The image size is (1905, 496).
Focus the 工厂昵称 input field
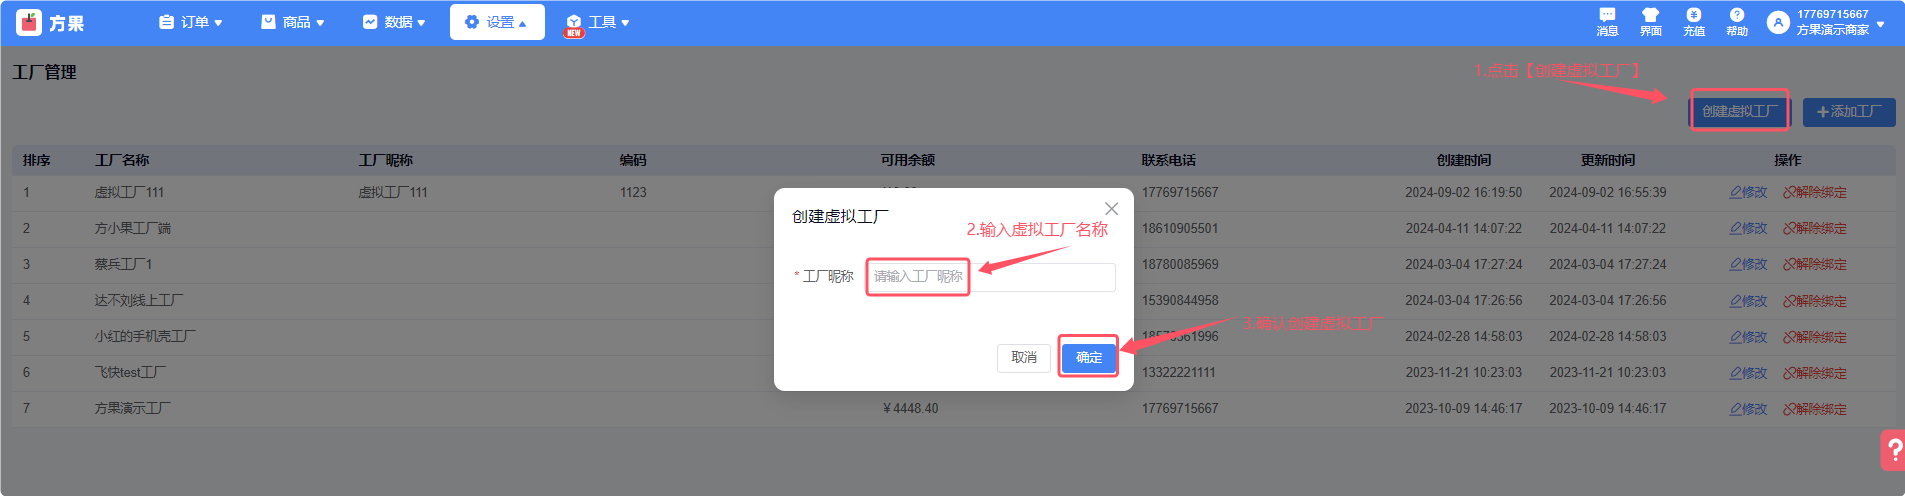point(991,277)
